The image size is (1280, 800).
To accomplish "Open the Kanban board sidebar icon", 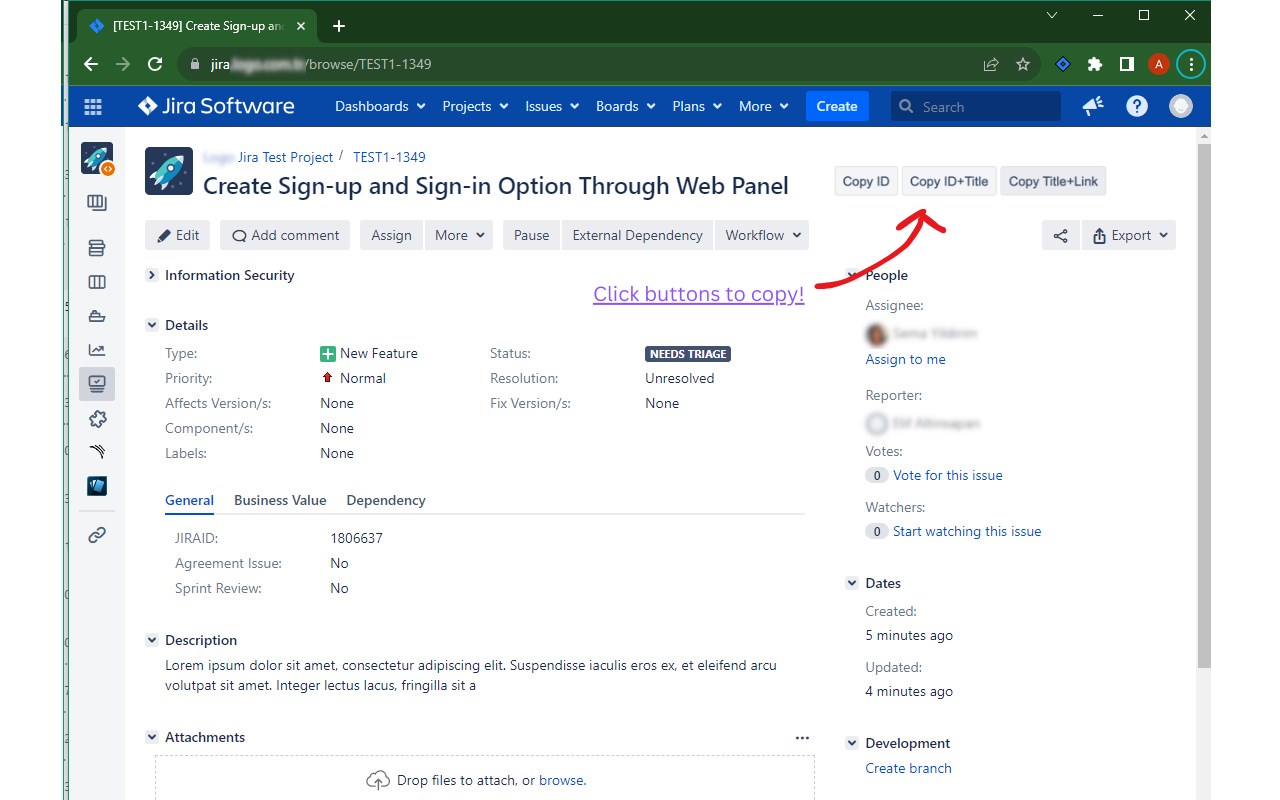I will pyautogui.click(x=97, y=203).
